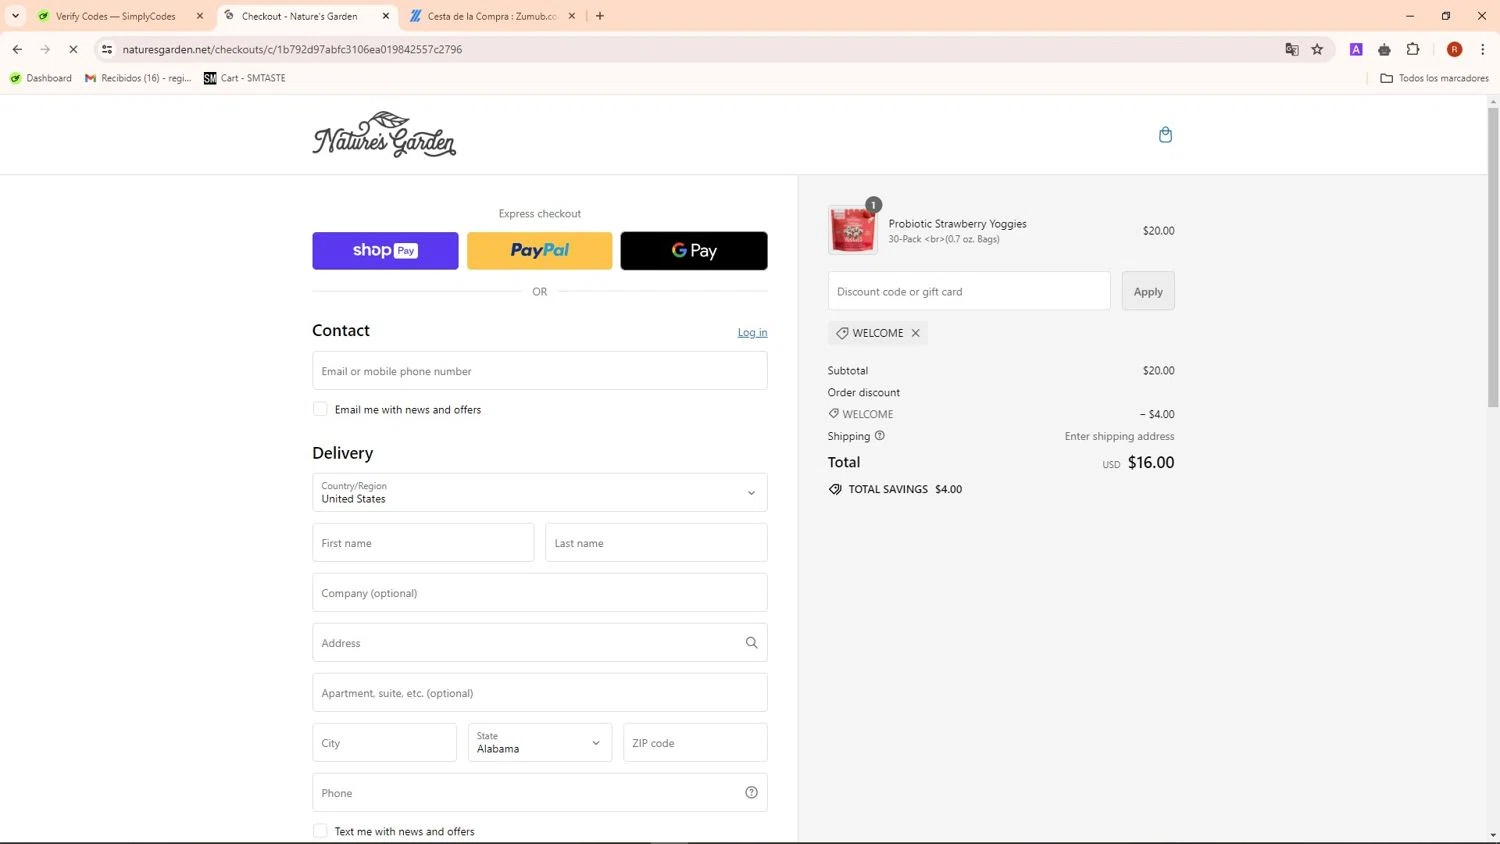Open the Cart - SMTASTE bookmark
The height and width of the screenshot is (844, 1500).
(245, 78)
